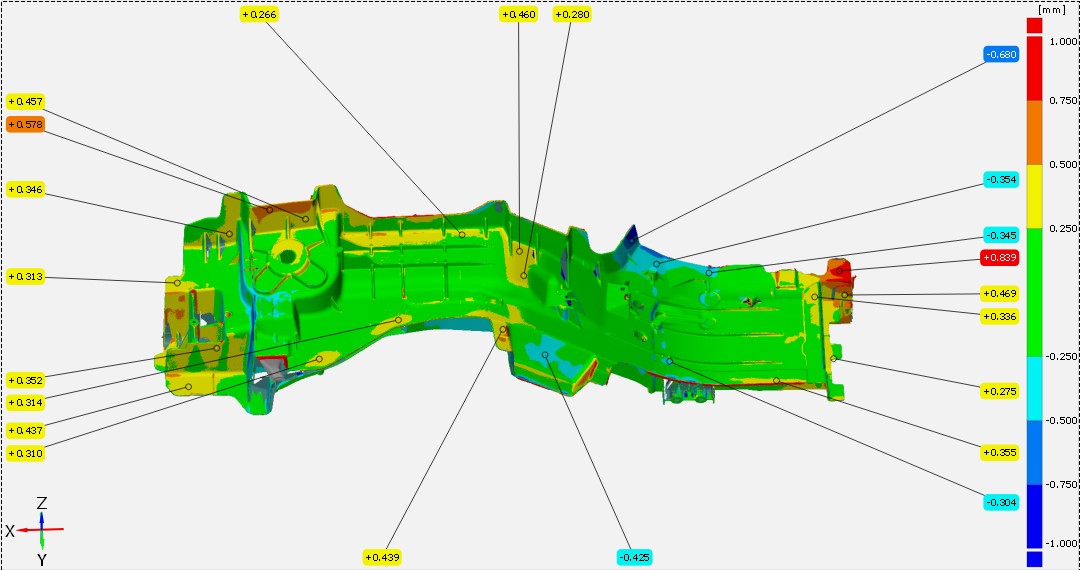Select the orange legend band
Image resolution: width=1081 pixels, height=570 pixels.
pyautogui.click(x=1034, y=132)
